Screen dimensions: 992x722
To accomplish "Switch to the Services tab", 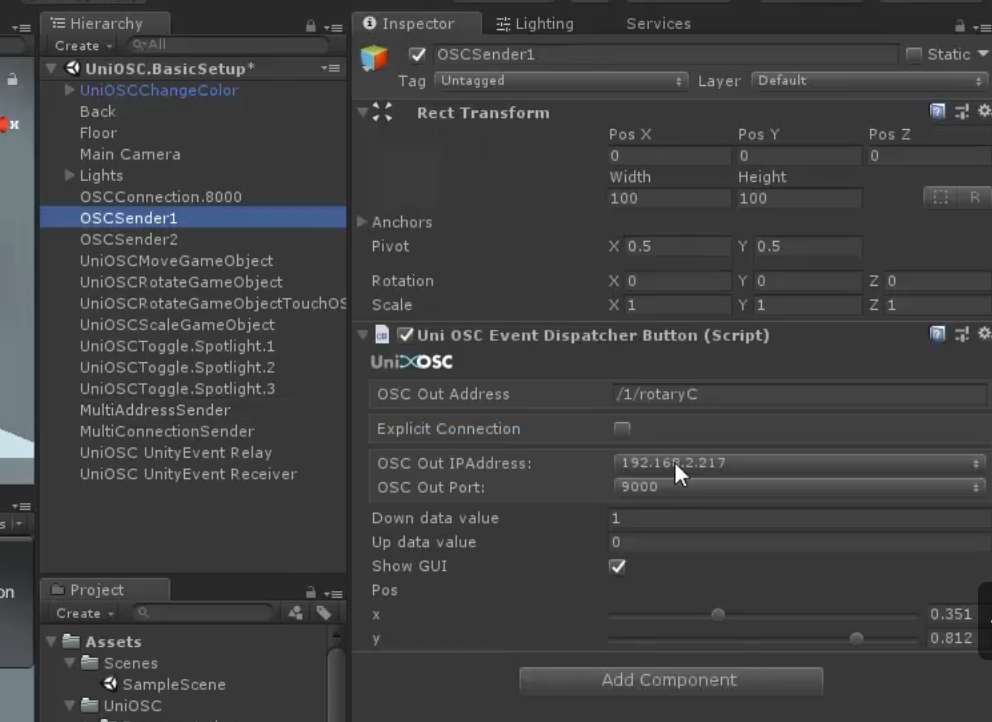I will (658, 23).
